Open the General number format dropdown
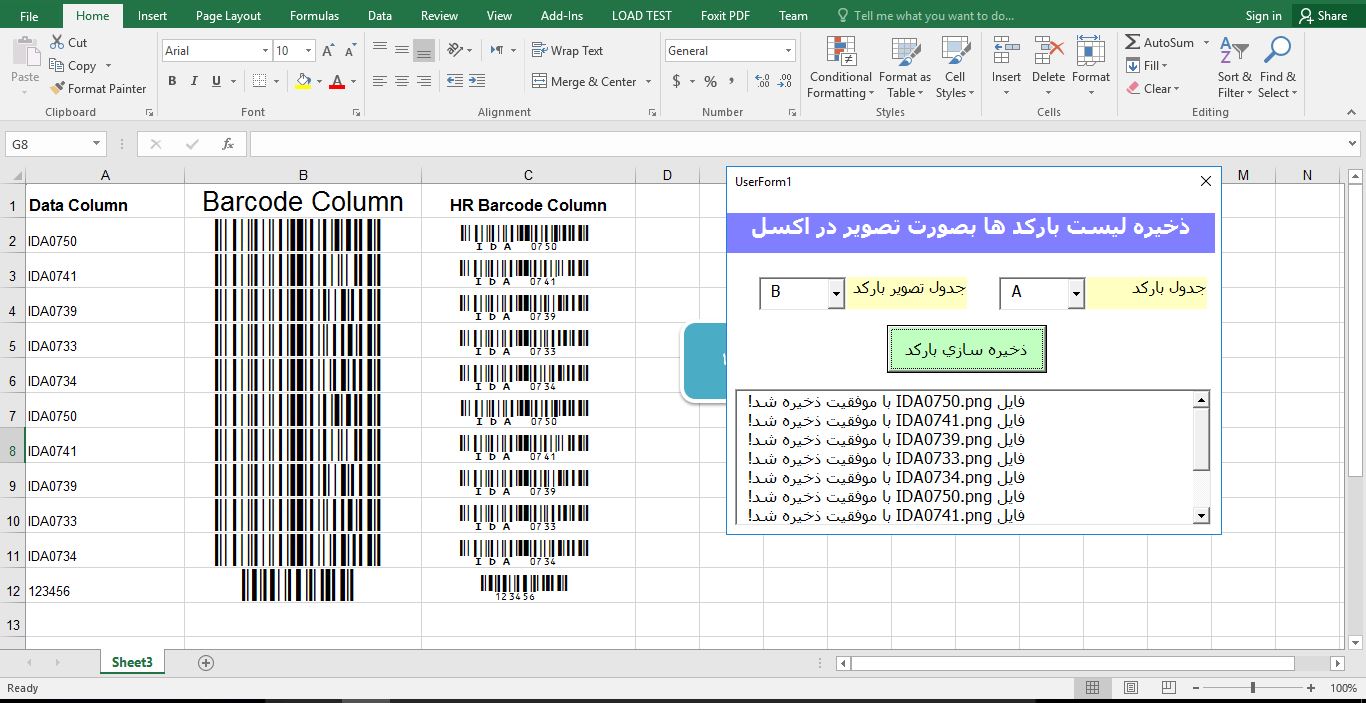The width and height of the screenshot is (1366, 703). click(789, 50)
